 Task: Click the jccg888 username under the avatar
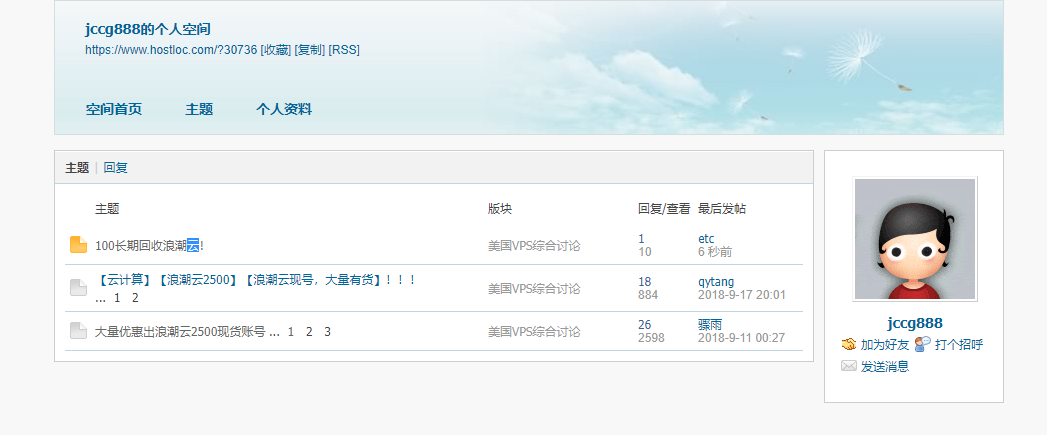(915, 323)
